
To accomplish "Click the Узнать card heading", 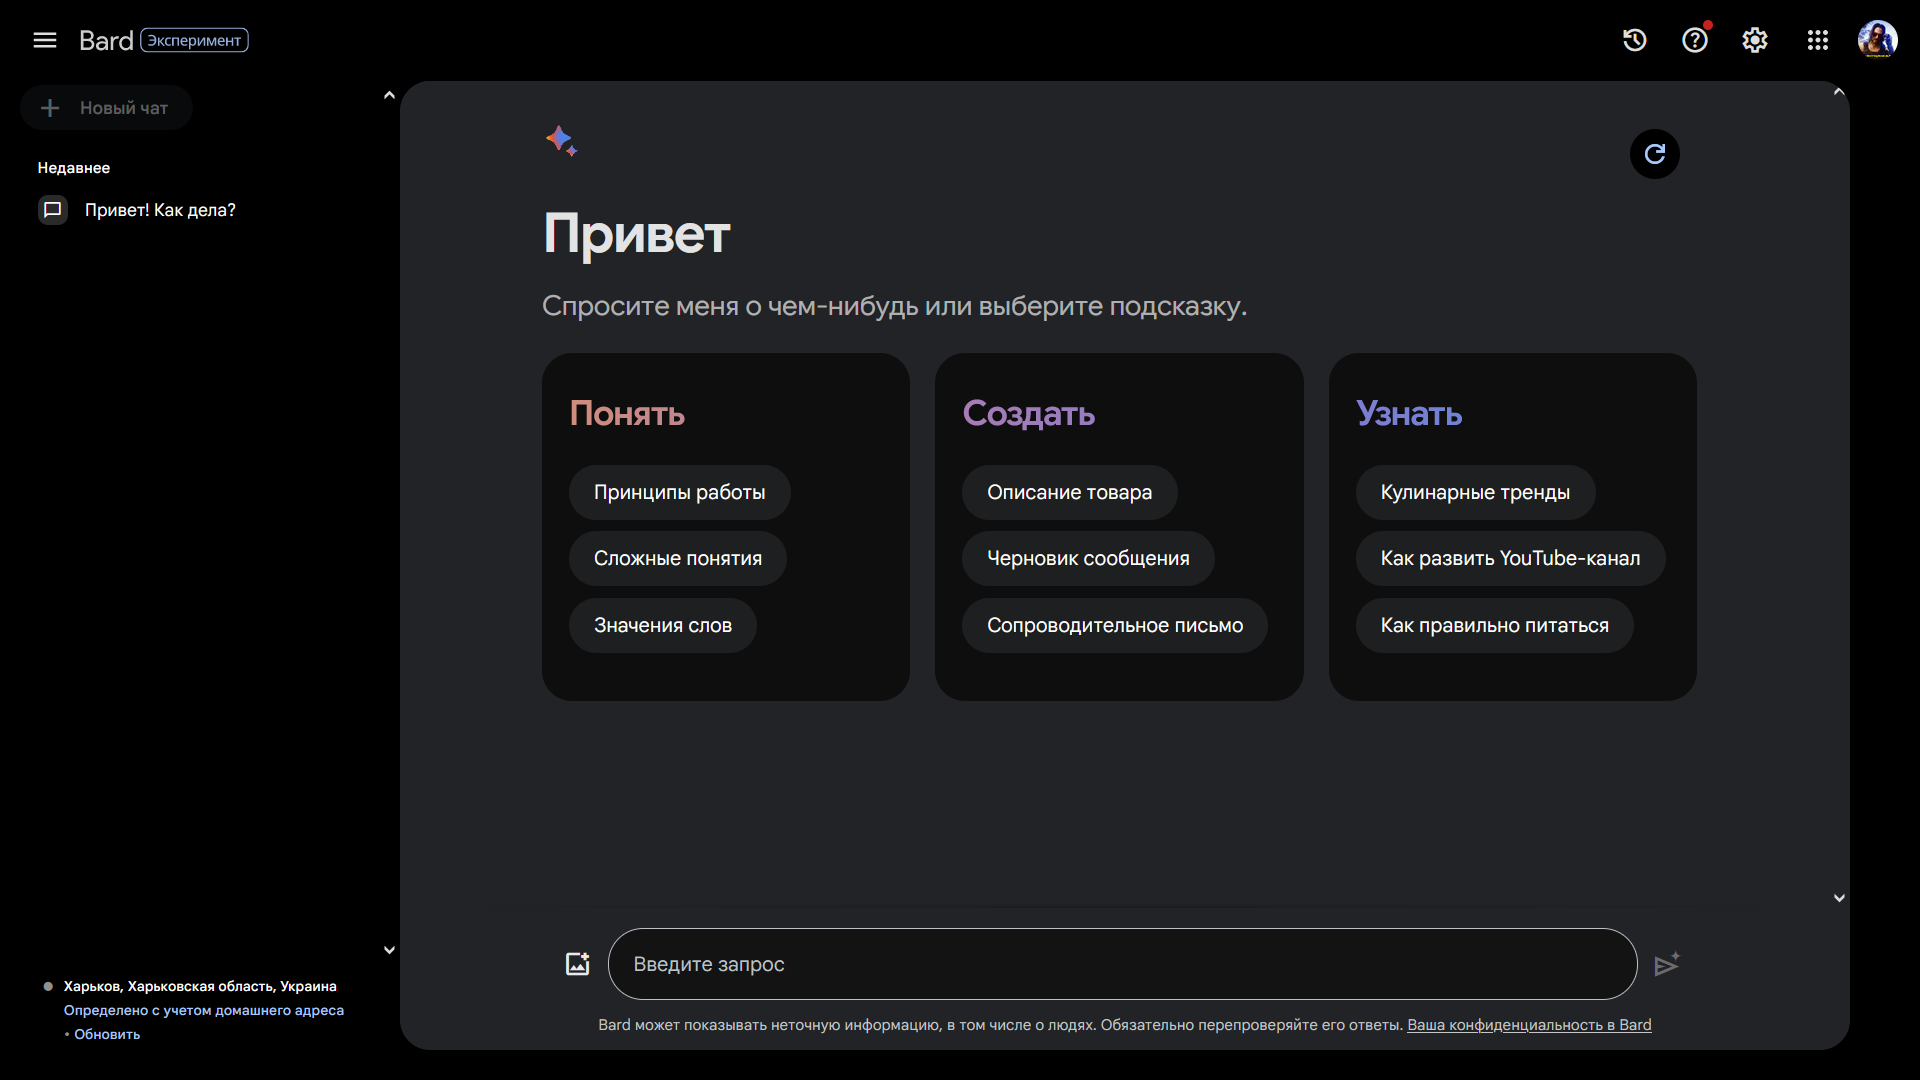I will pyautogui.click(x=1409, y=413).
